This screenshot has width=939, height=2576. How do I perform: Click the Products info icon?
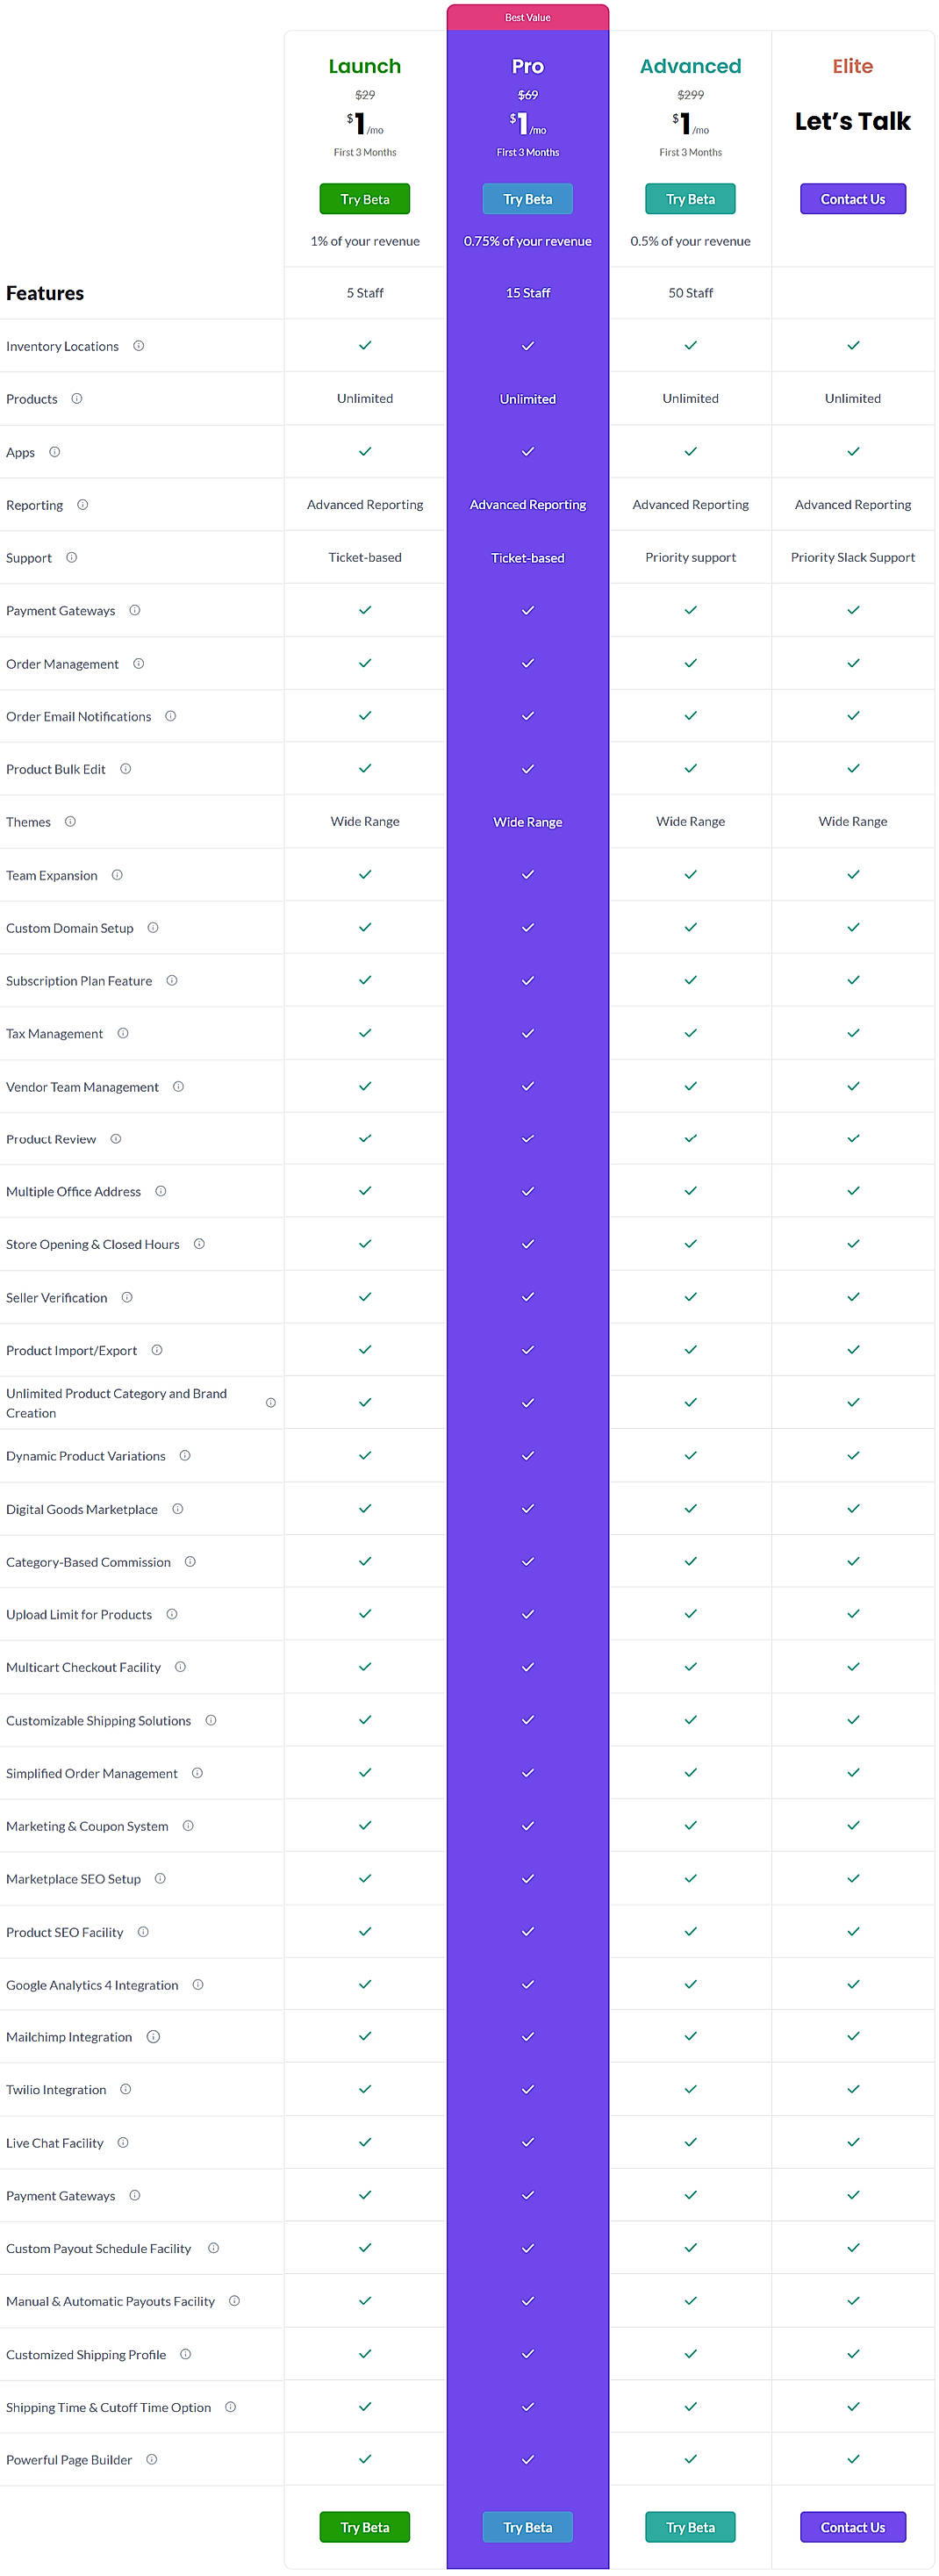point(79,399)
